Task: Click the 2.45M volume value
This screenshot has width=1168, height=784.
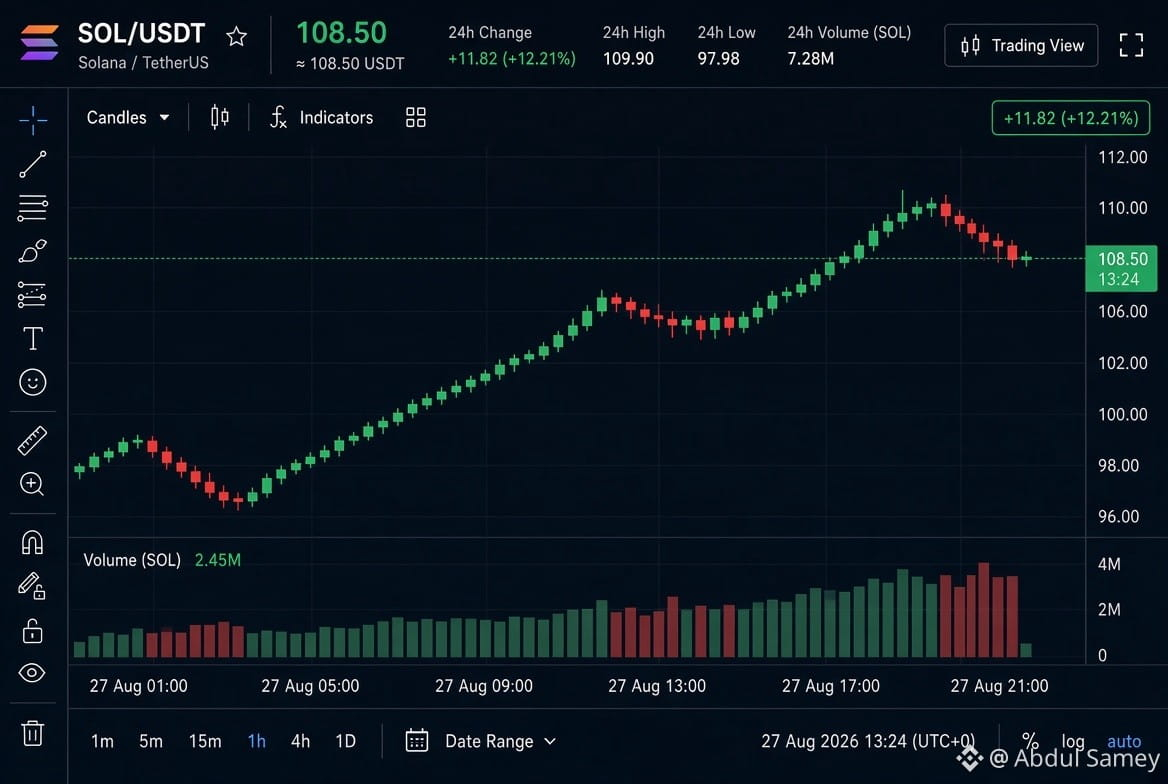Action: point(218,560)
